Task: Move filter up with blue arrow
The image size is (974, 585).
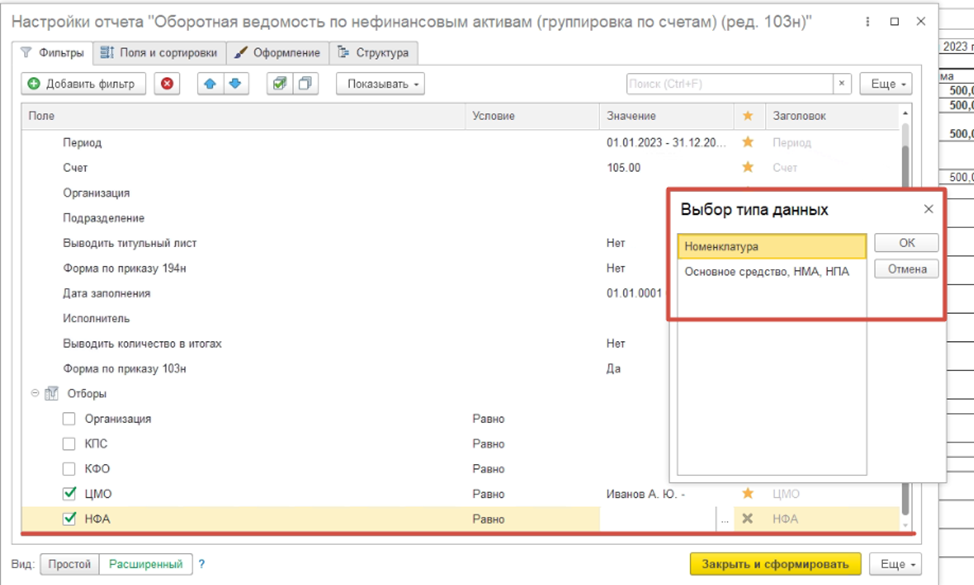Action: 210,84
